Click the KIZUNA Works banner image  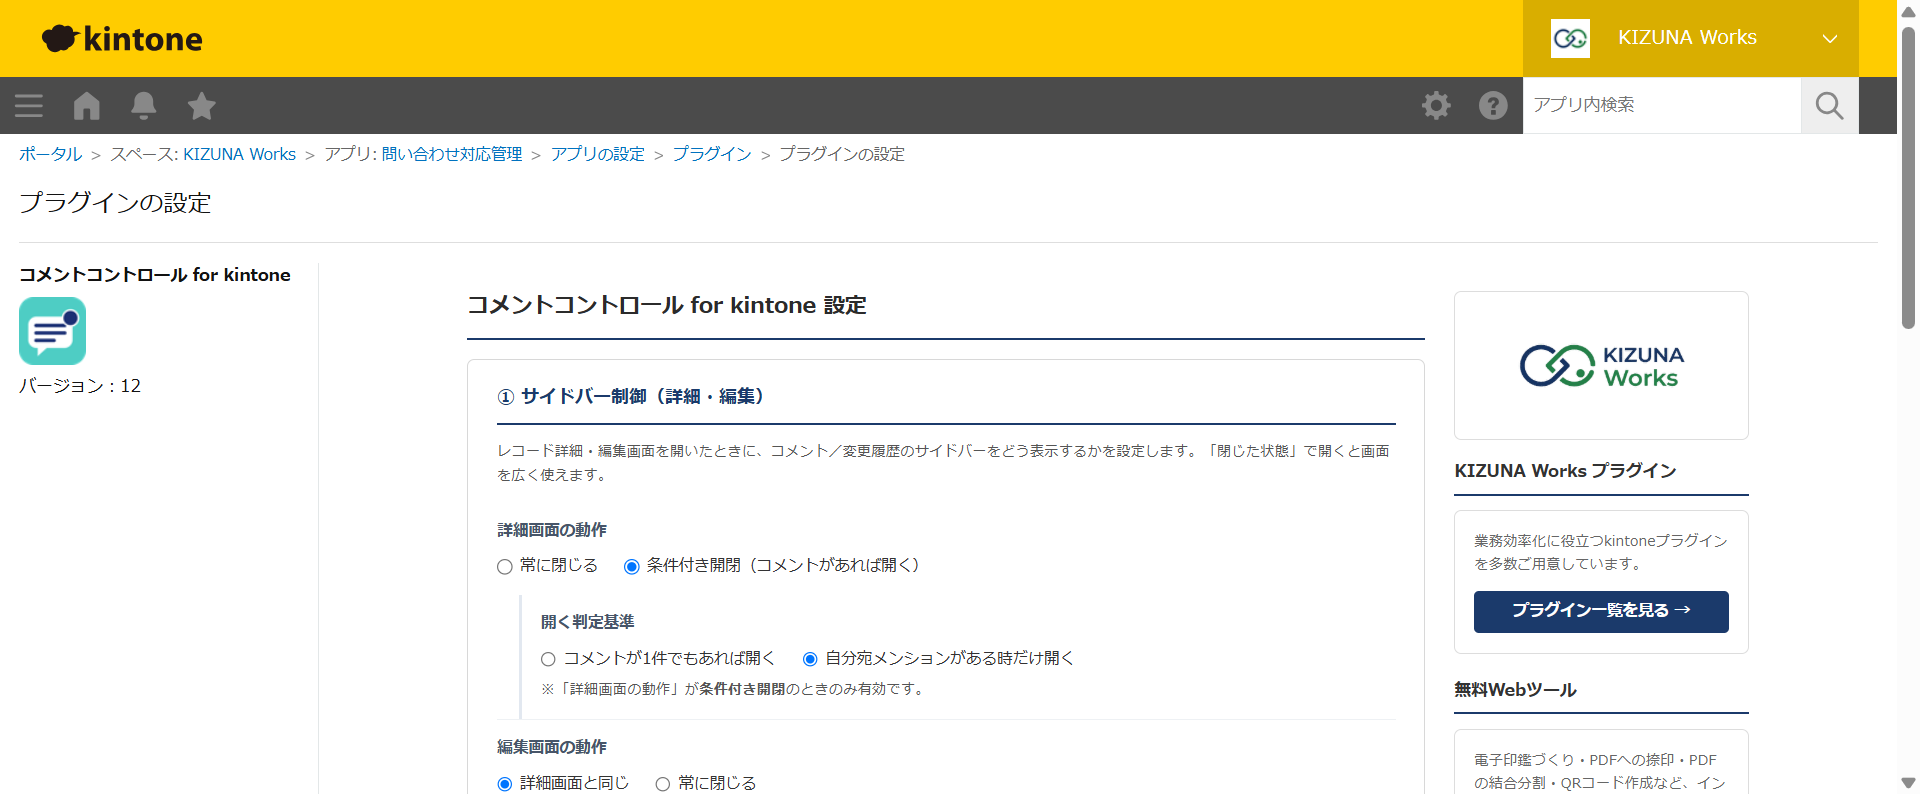1601,365
